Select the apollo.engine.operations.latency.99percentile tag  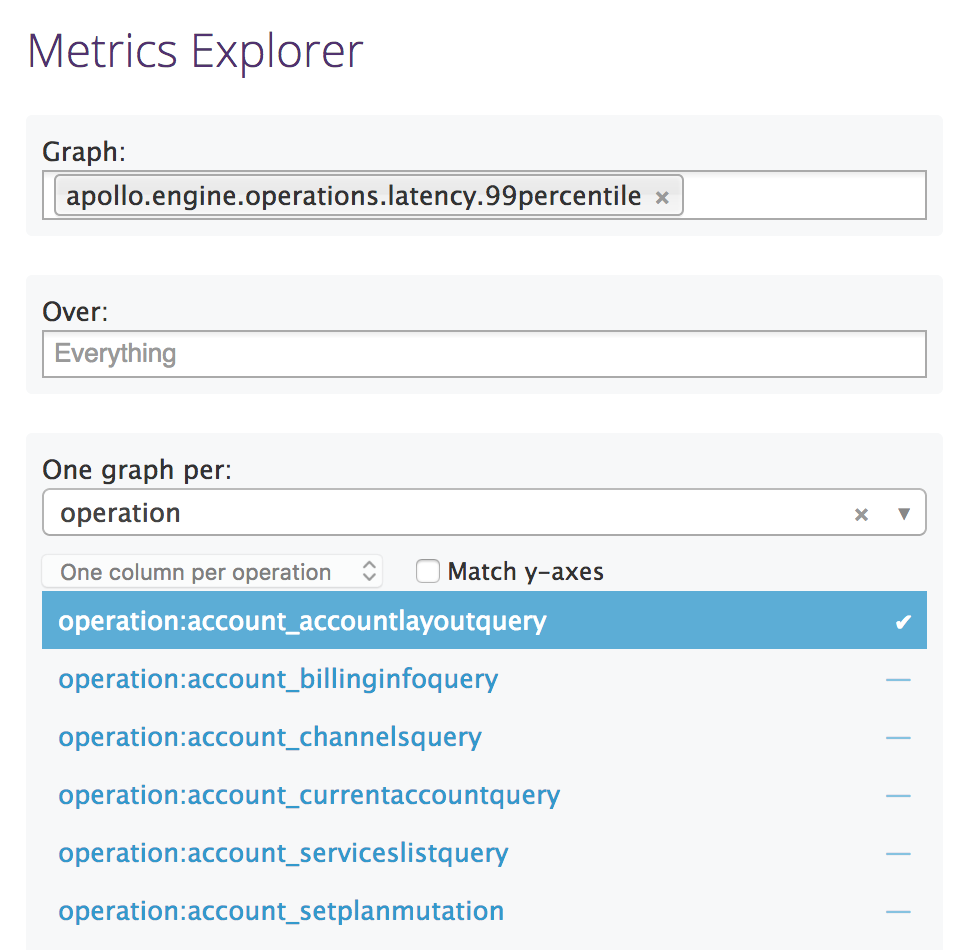pyautogui.click(x=354, y=196)
